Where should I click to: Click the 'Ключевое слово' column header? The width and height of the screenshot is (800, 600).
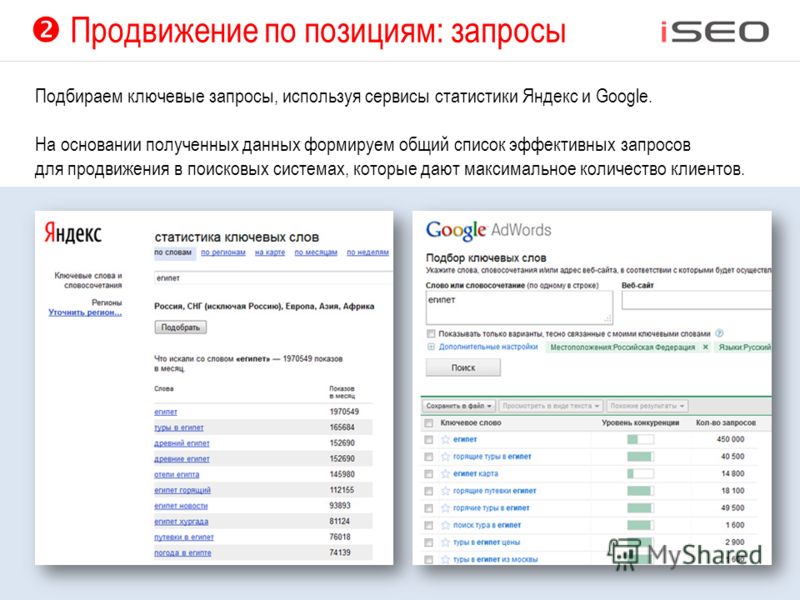(471, 423)
